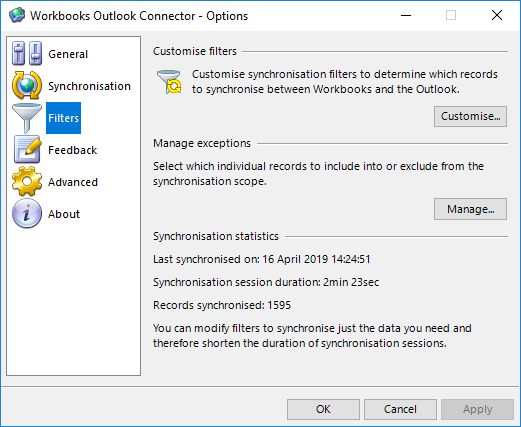Click the Advanced gear icon
The width and height of the screenshot is (521, 427).
(x=27, y=181)
